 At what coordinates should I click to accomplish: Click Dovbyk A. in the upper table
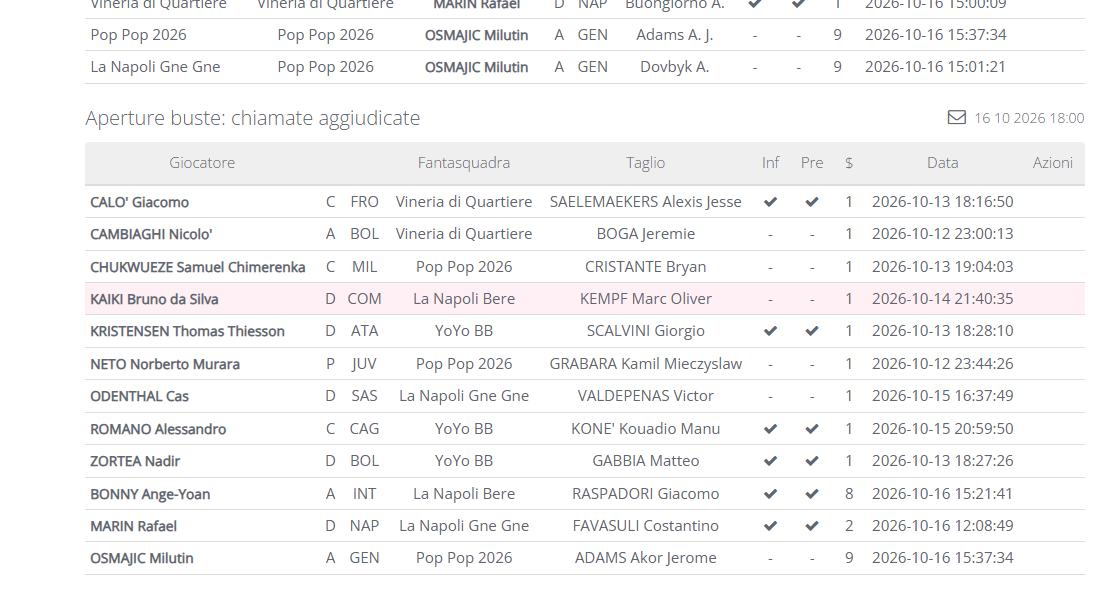pyautogui.click(x=674, y=67)
